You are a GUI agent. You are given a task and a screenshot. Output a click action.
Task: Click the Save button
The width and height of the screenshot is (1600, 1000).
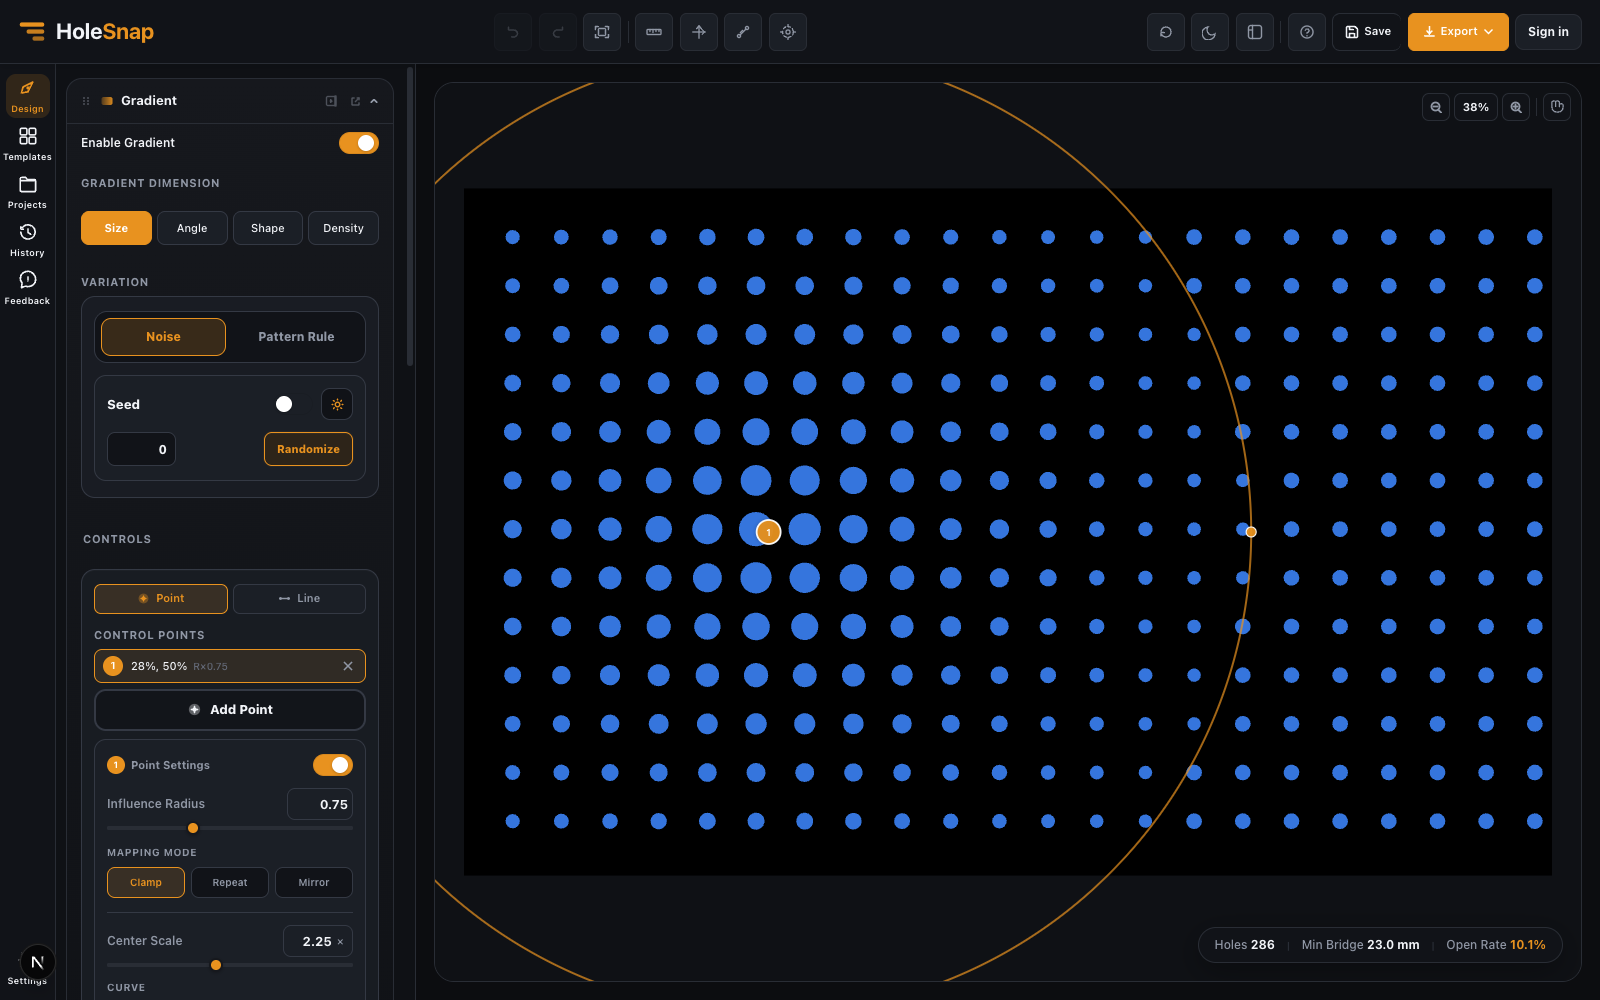tap(1367, 32)
